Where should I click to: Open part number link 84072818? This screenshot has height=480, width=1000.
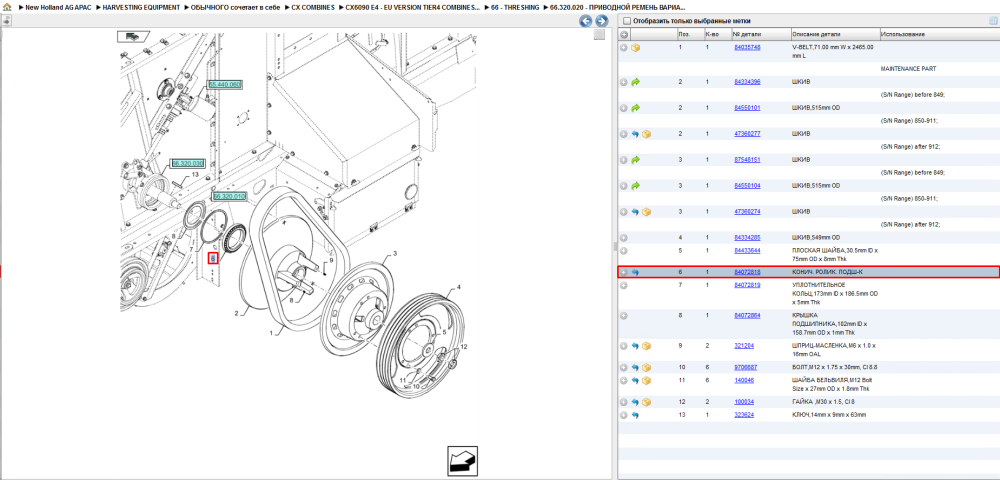pyautogui.click(x=747, y=272)
